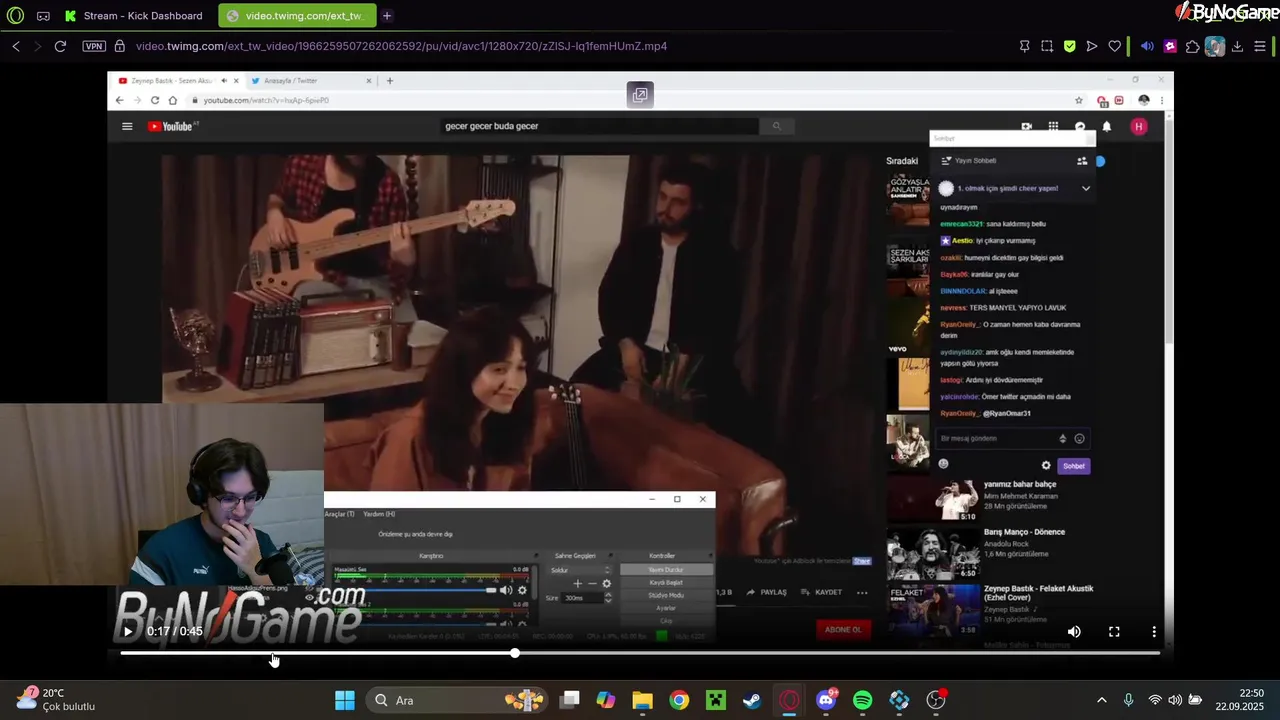Open the system volume tray icon

[x=1175, y=700]
